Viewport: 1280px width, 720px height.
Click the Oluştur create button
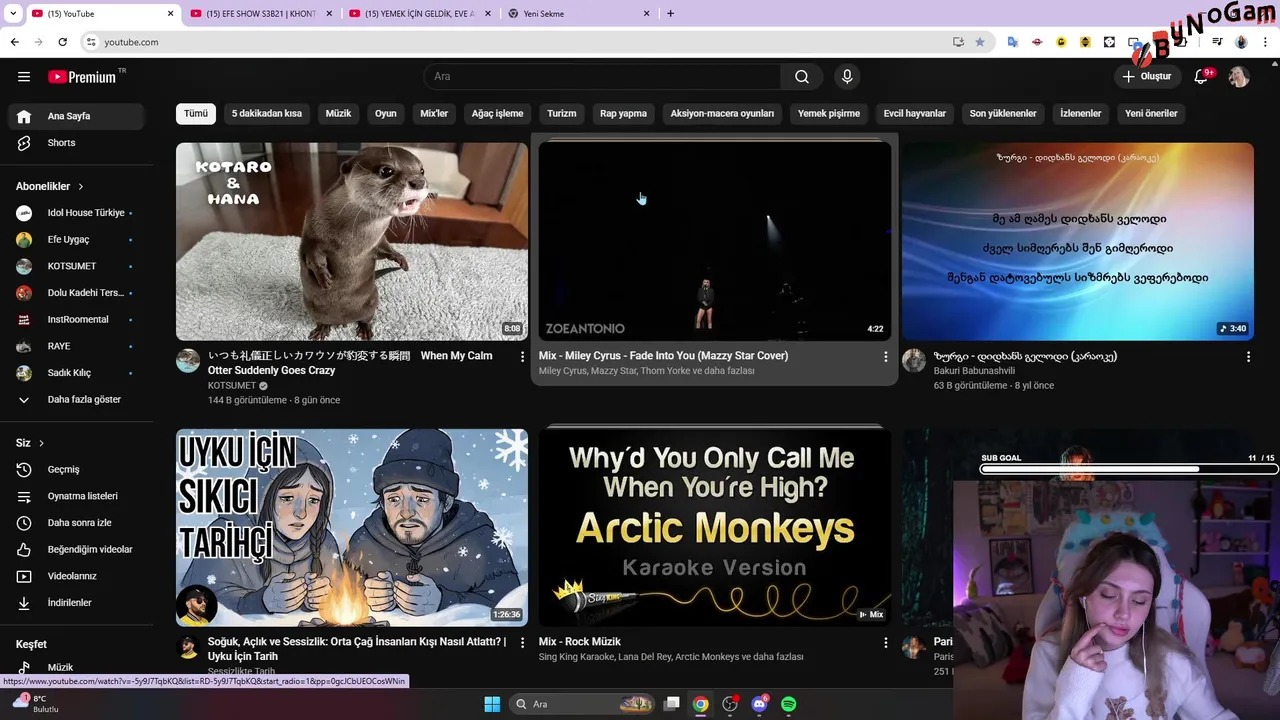point(1146,77)
